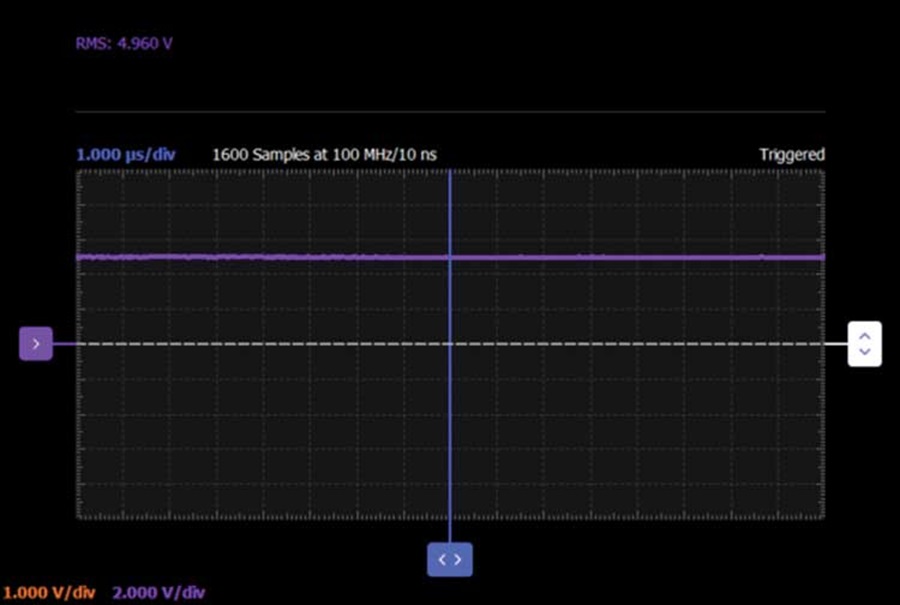Open the 1.000 µs/div time base setting
The image size is (900, 605).
click(x=126, y=155)
